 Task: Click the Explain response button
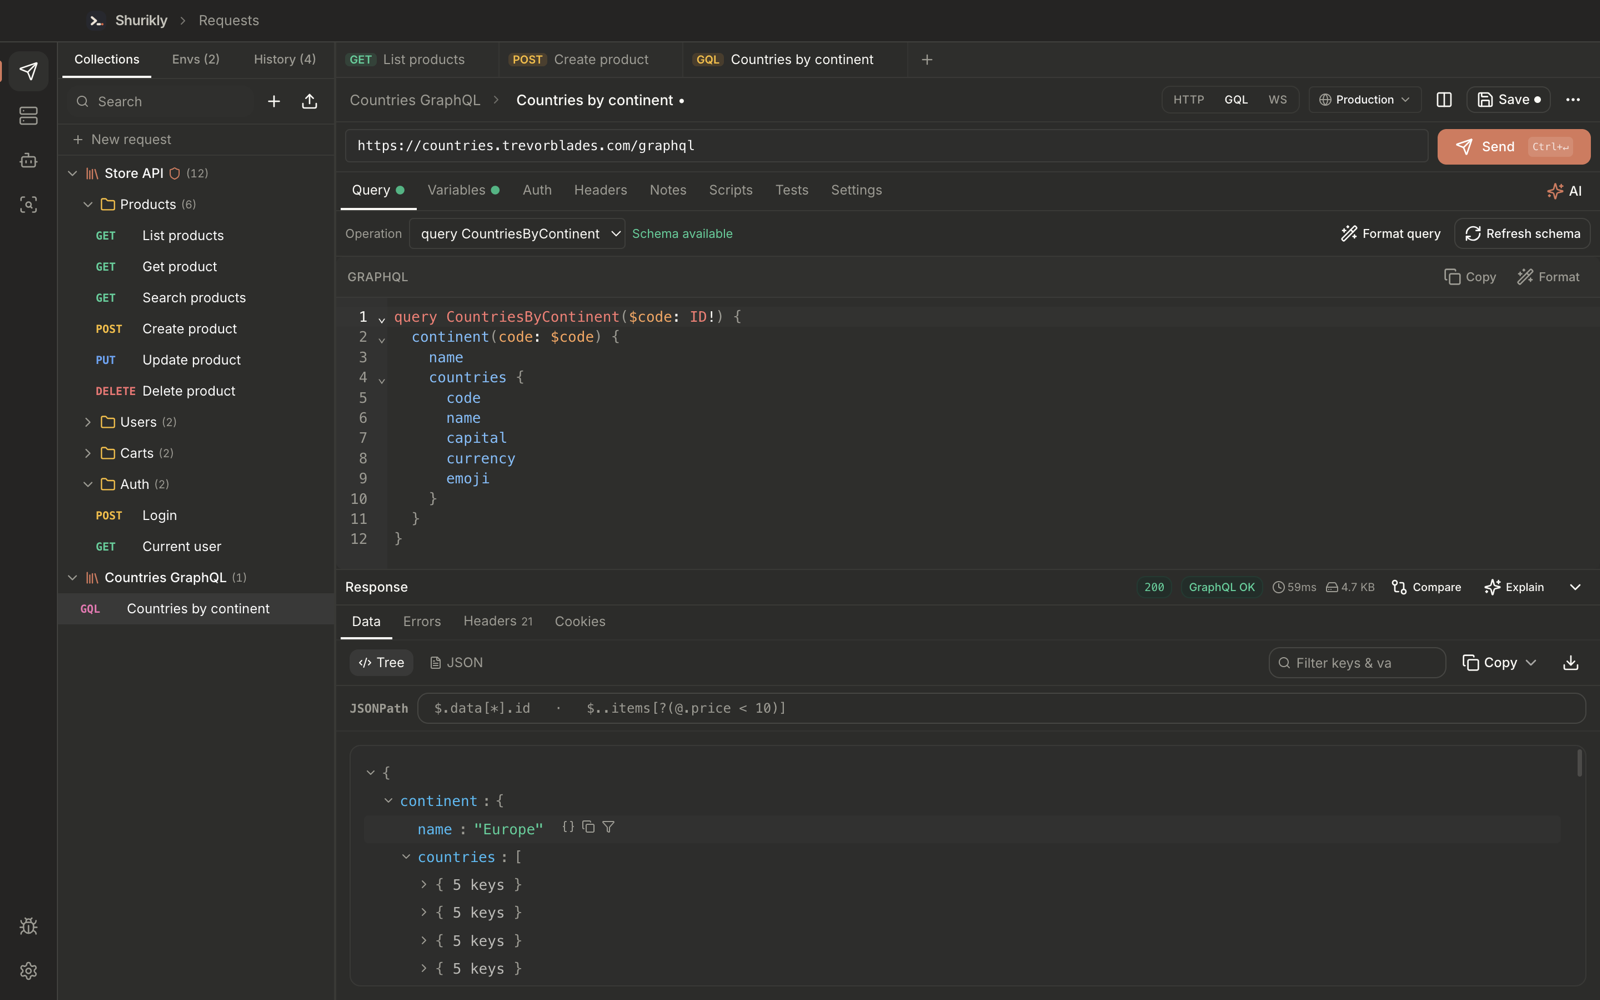pyautogui.click(x=1514, y=588)
